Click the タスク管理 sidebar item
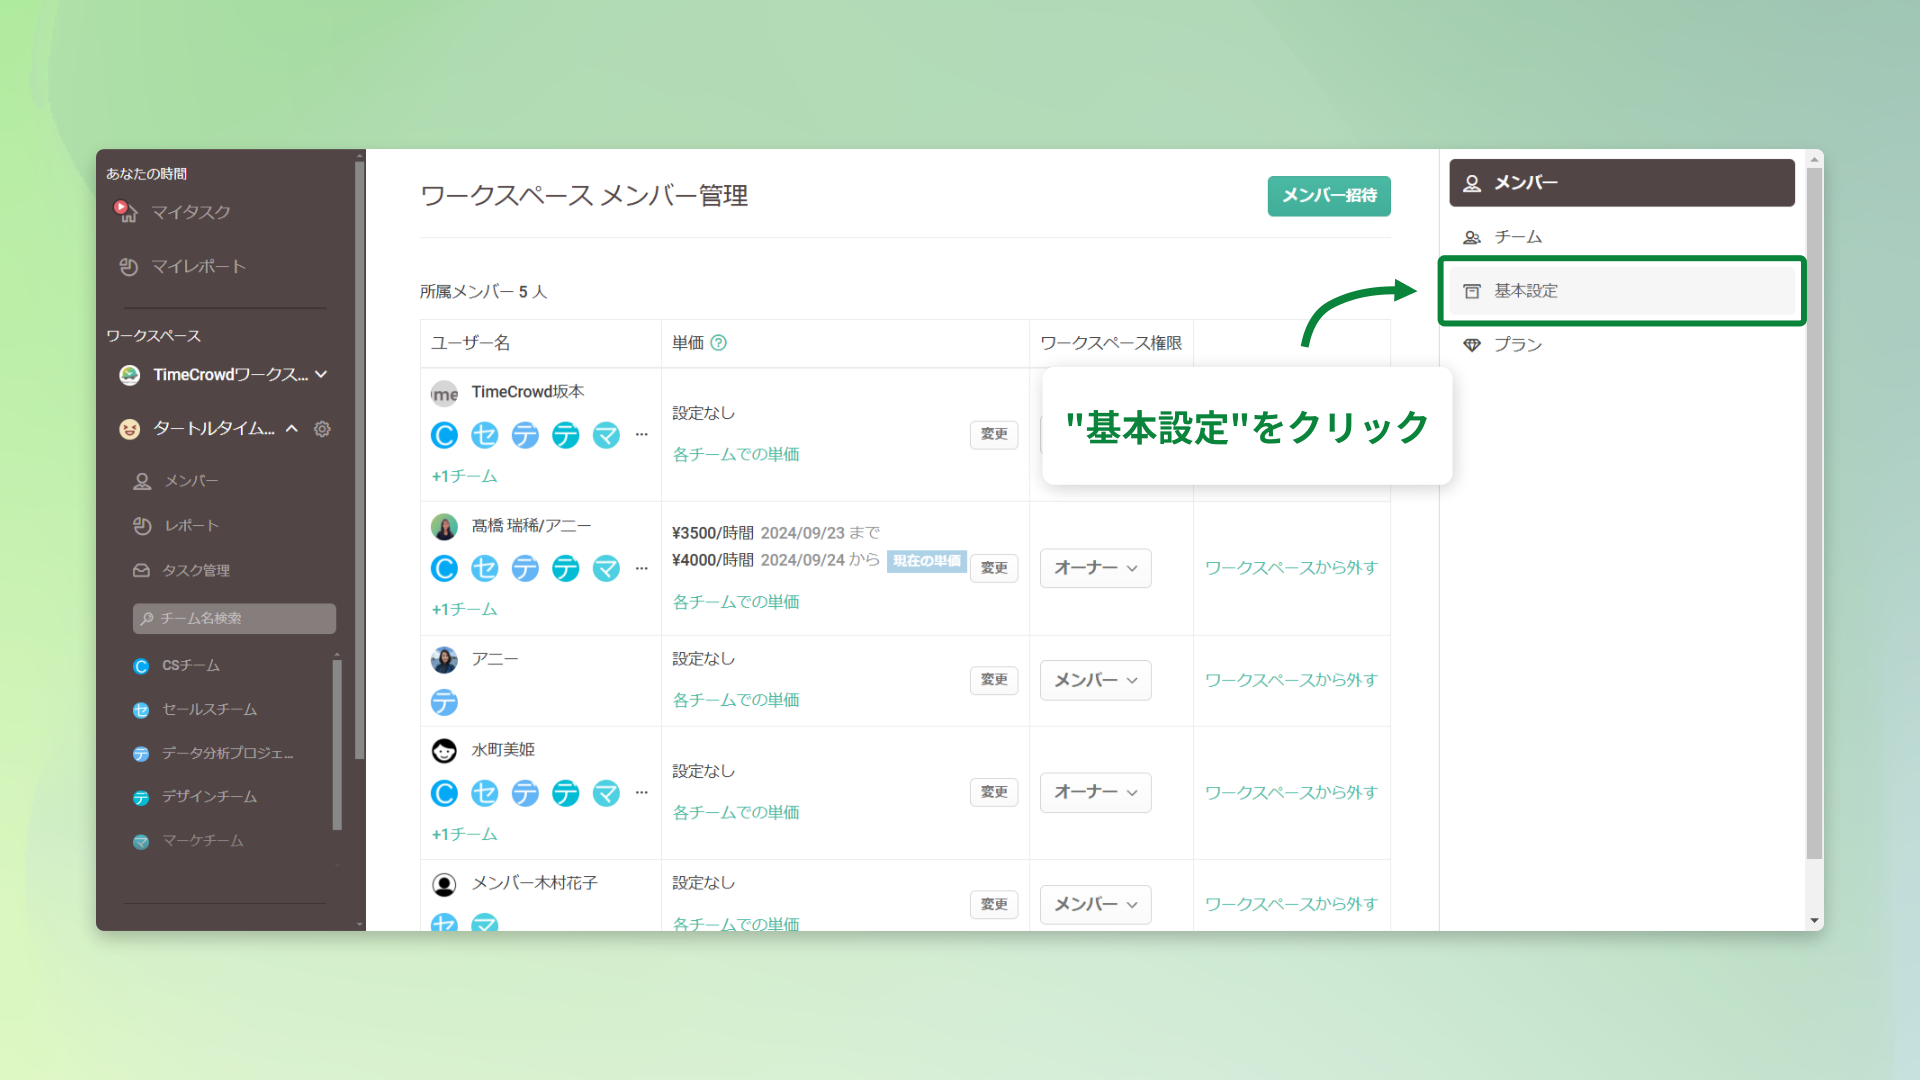This screenshot has height=1080, width=1920. point(196,570)
